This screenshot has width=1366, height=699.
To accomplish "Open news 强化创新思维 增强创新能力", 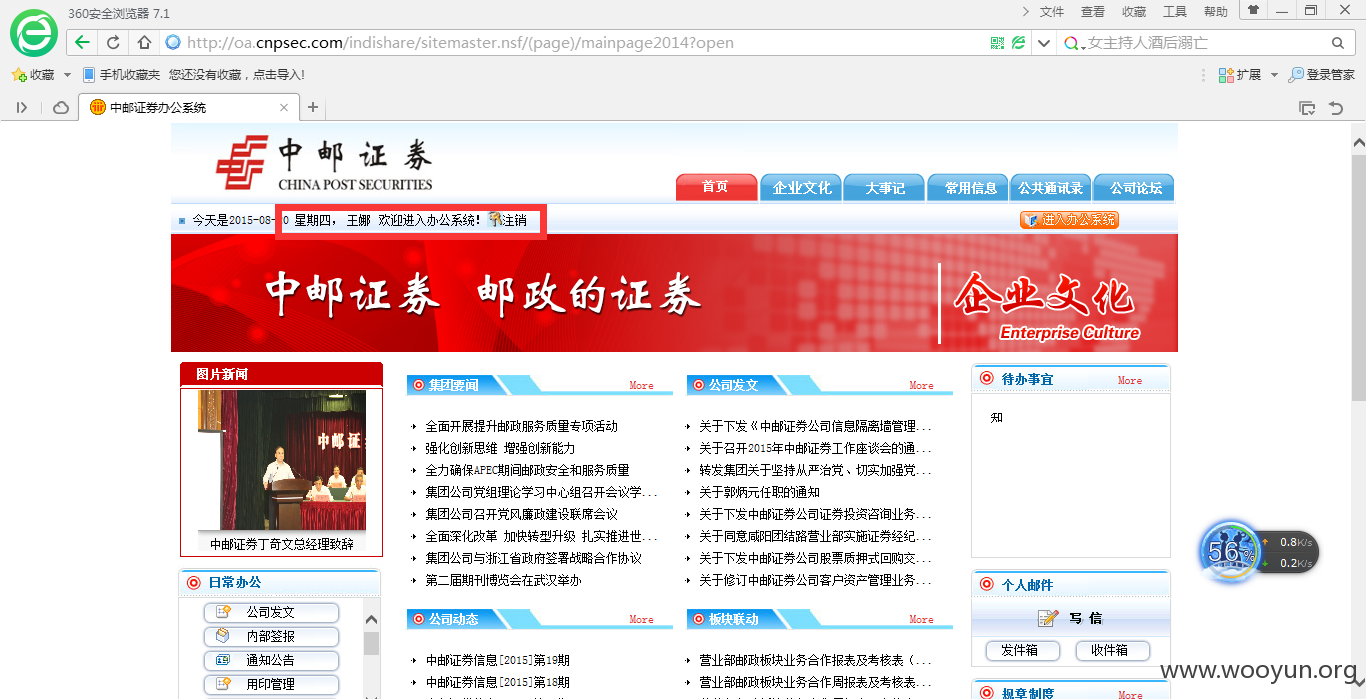I will pos(500,448).
